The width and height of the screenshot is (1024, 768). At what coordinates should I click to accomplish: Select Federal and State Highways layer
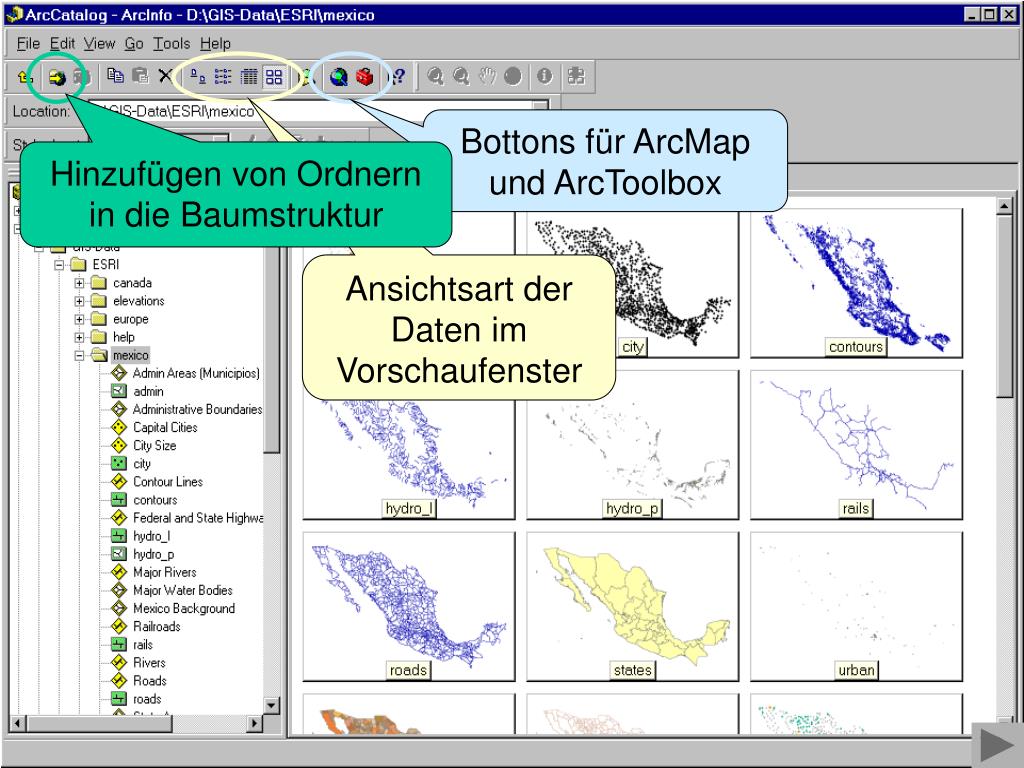click(198, 518)
